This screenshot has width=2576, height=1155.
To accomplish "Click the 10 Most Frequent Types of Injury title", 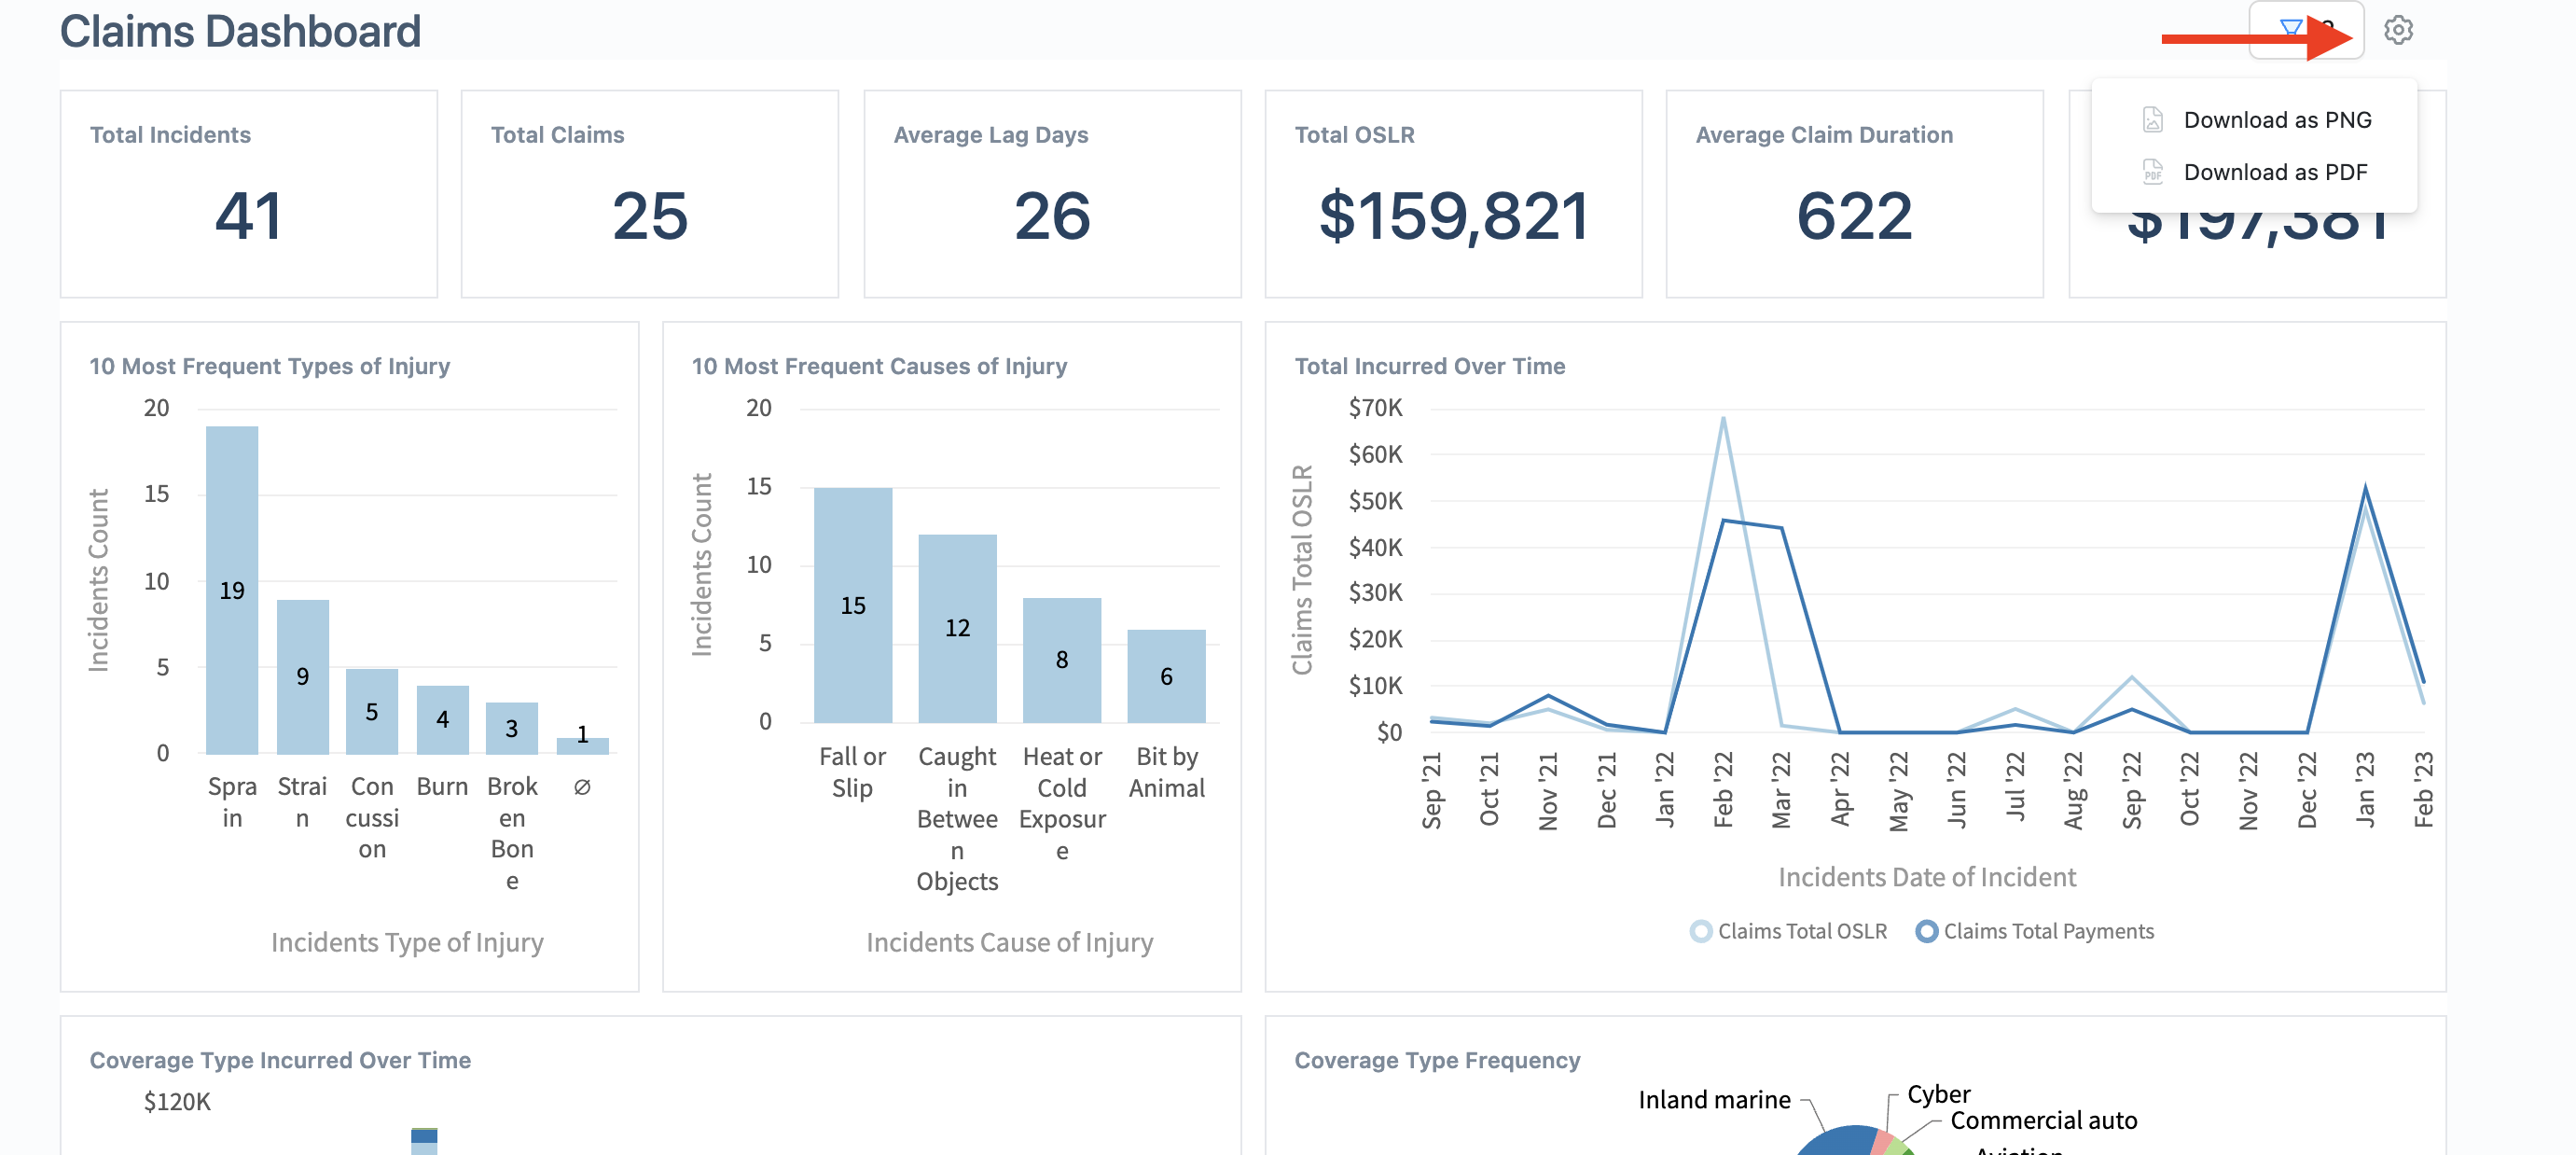I will pyautogui.click(x=270, y=366).
